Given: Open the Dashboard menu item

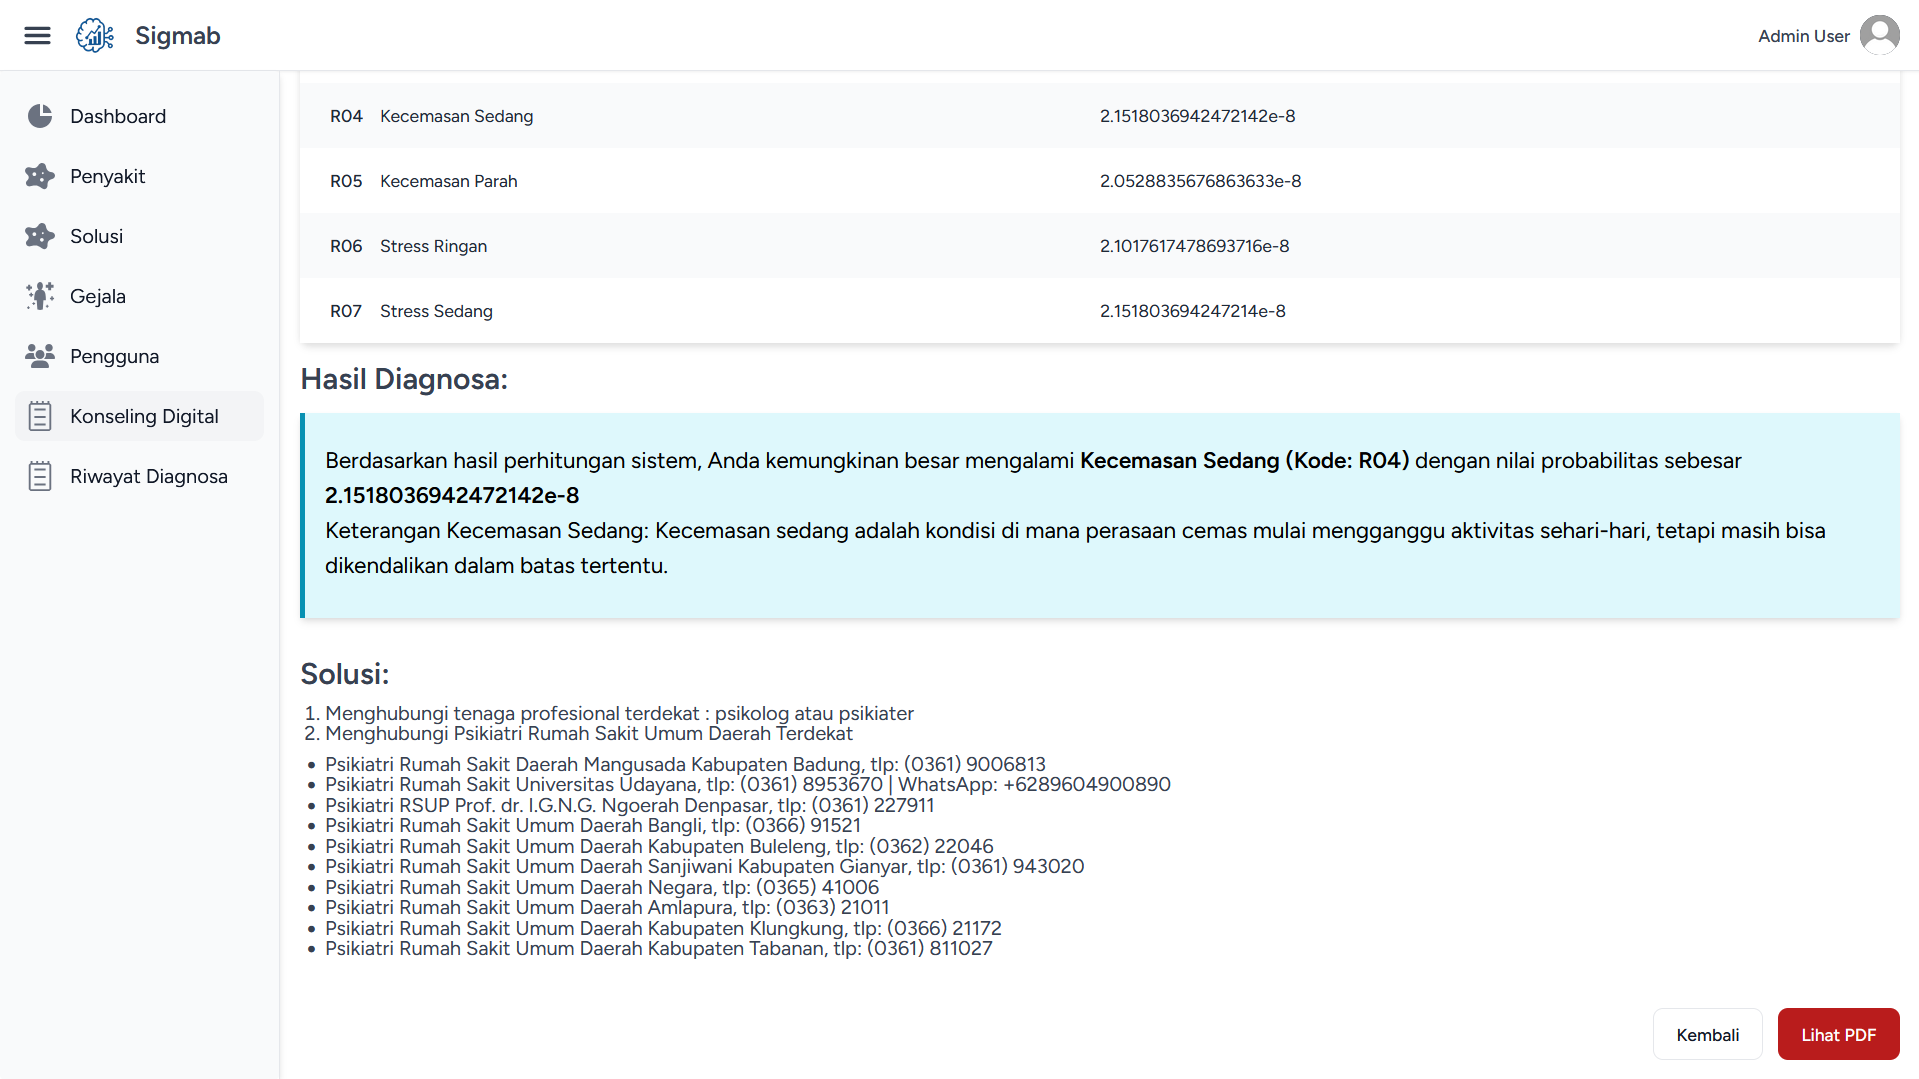Looking at the screenshot, I should 118,116.
